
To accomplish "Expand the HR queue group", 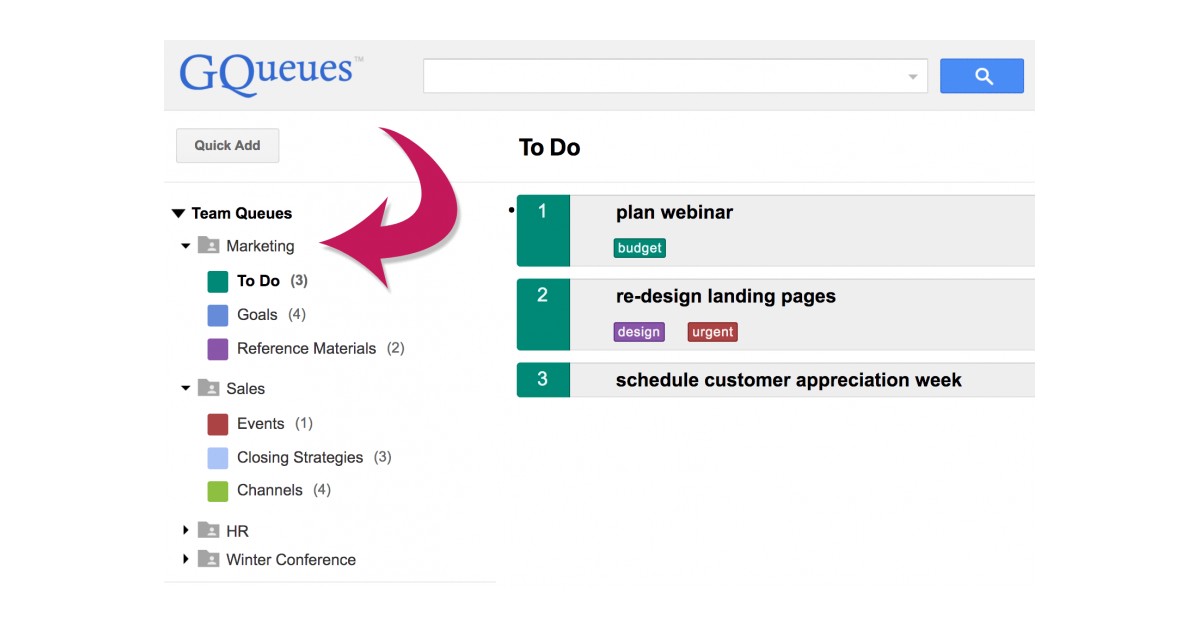I will click(186, 530).
